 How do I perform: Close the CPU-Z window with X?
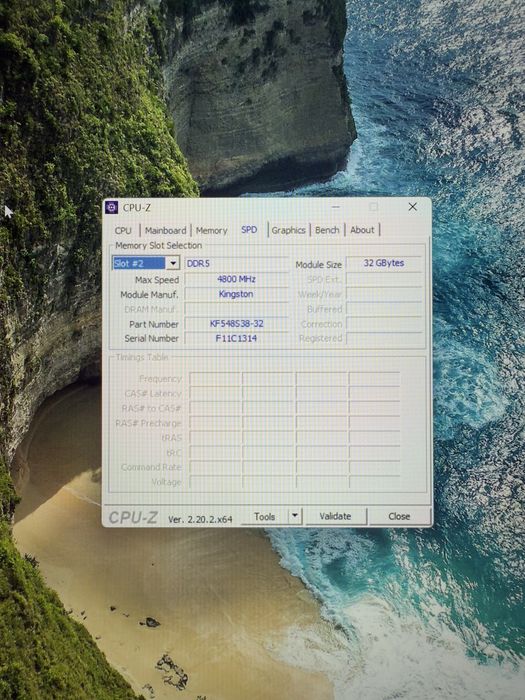(x=412, y=207)
